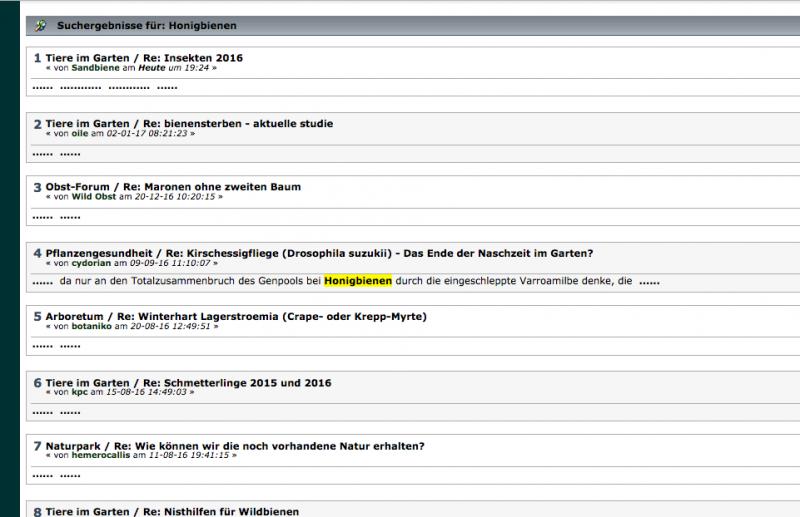The image size is (800, 517).
Task: Open "Re: Winterhart Lagerstroemia" topic
Action: click(272, 317)
